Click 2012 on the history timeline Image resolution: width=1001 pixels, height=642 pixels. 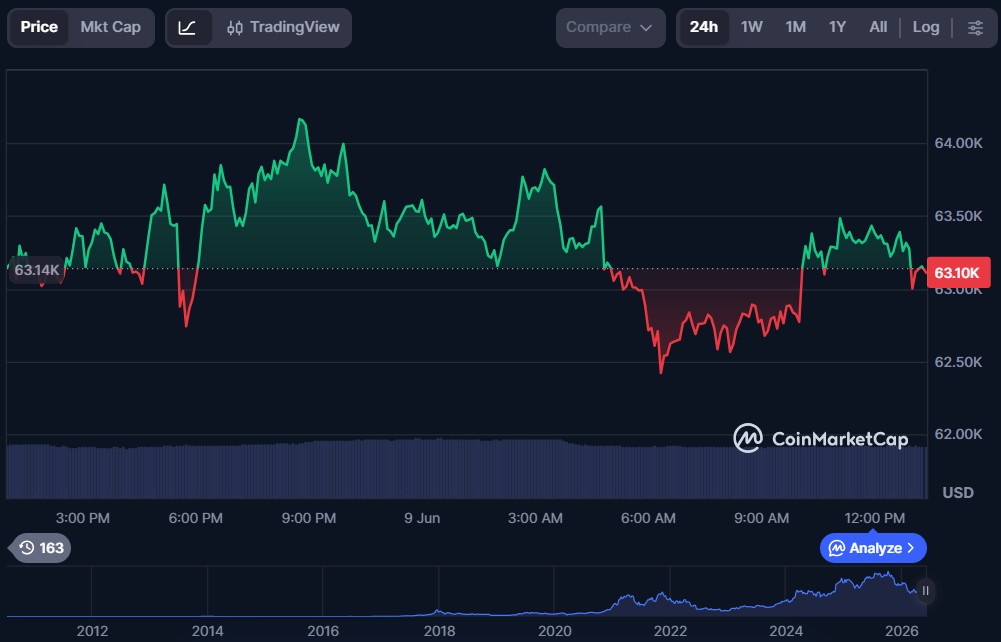(x=92, y=631)
